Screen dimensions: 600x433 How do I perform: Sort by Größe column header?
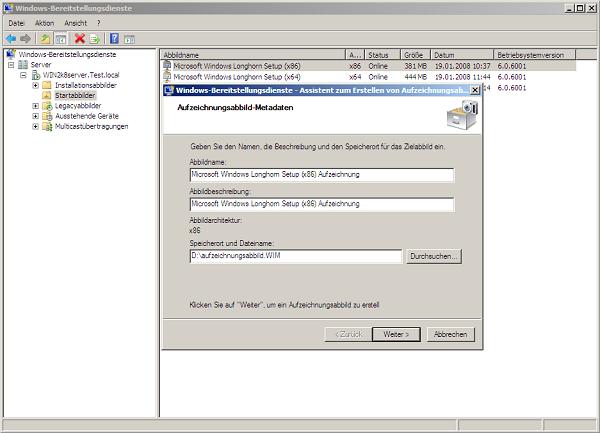(x=416, y=55)
